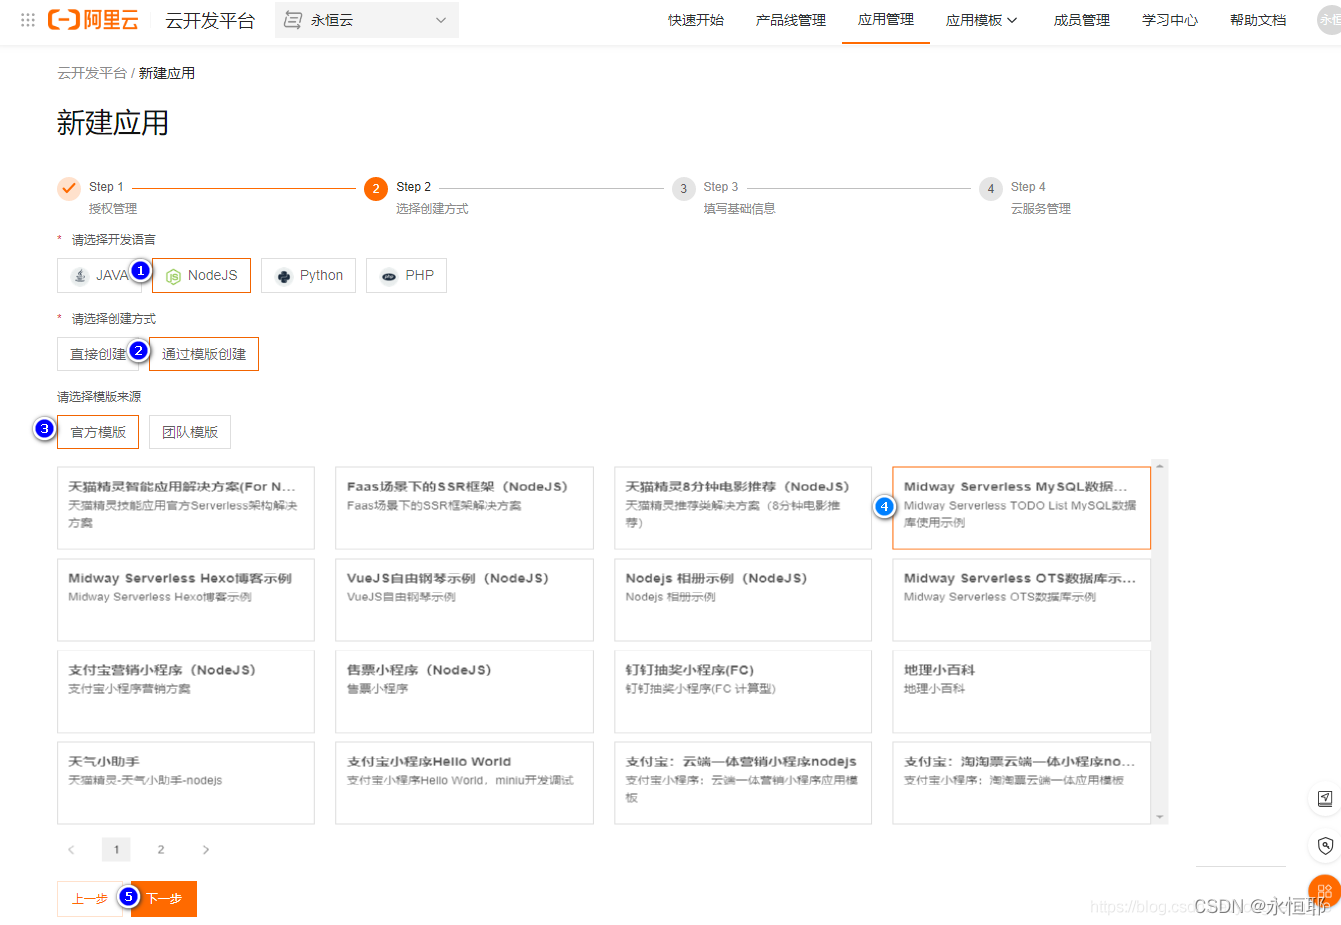Screen dimensions: 1341x925
Task: Click previous page arrow in pagination
Action: pyautogui.click(x=71, y=849)
